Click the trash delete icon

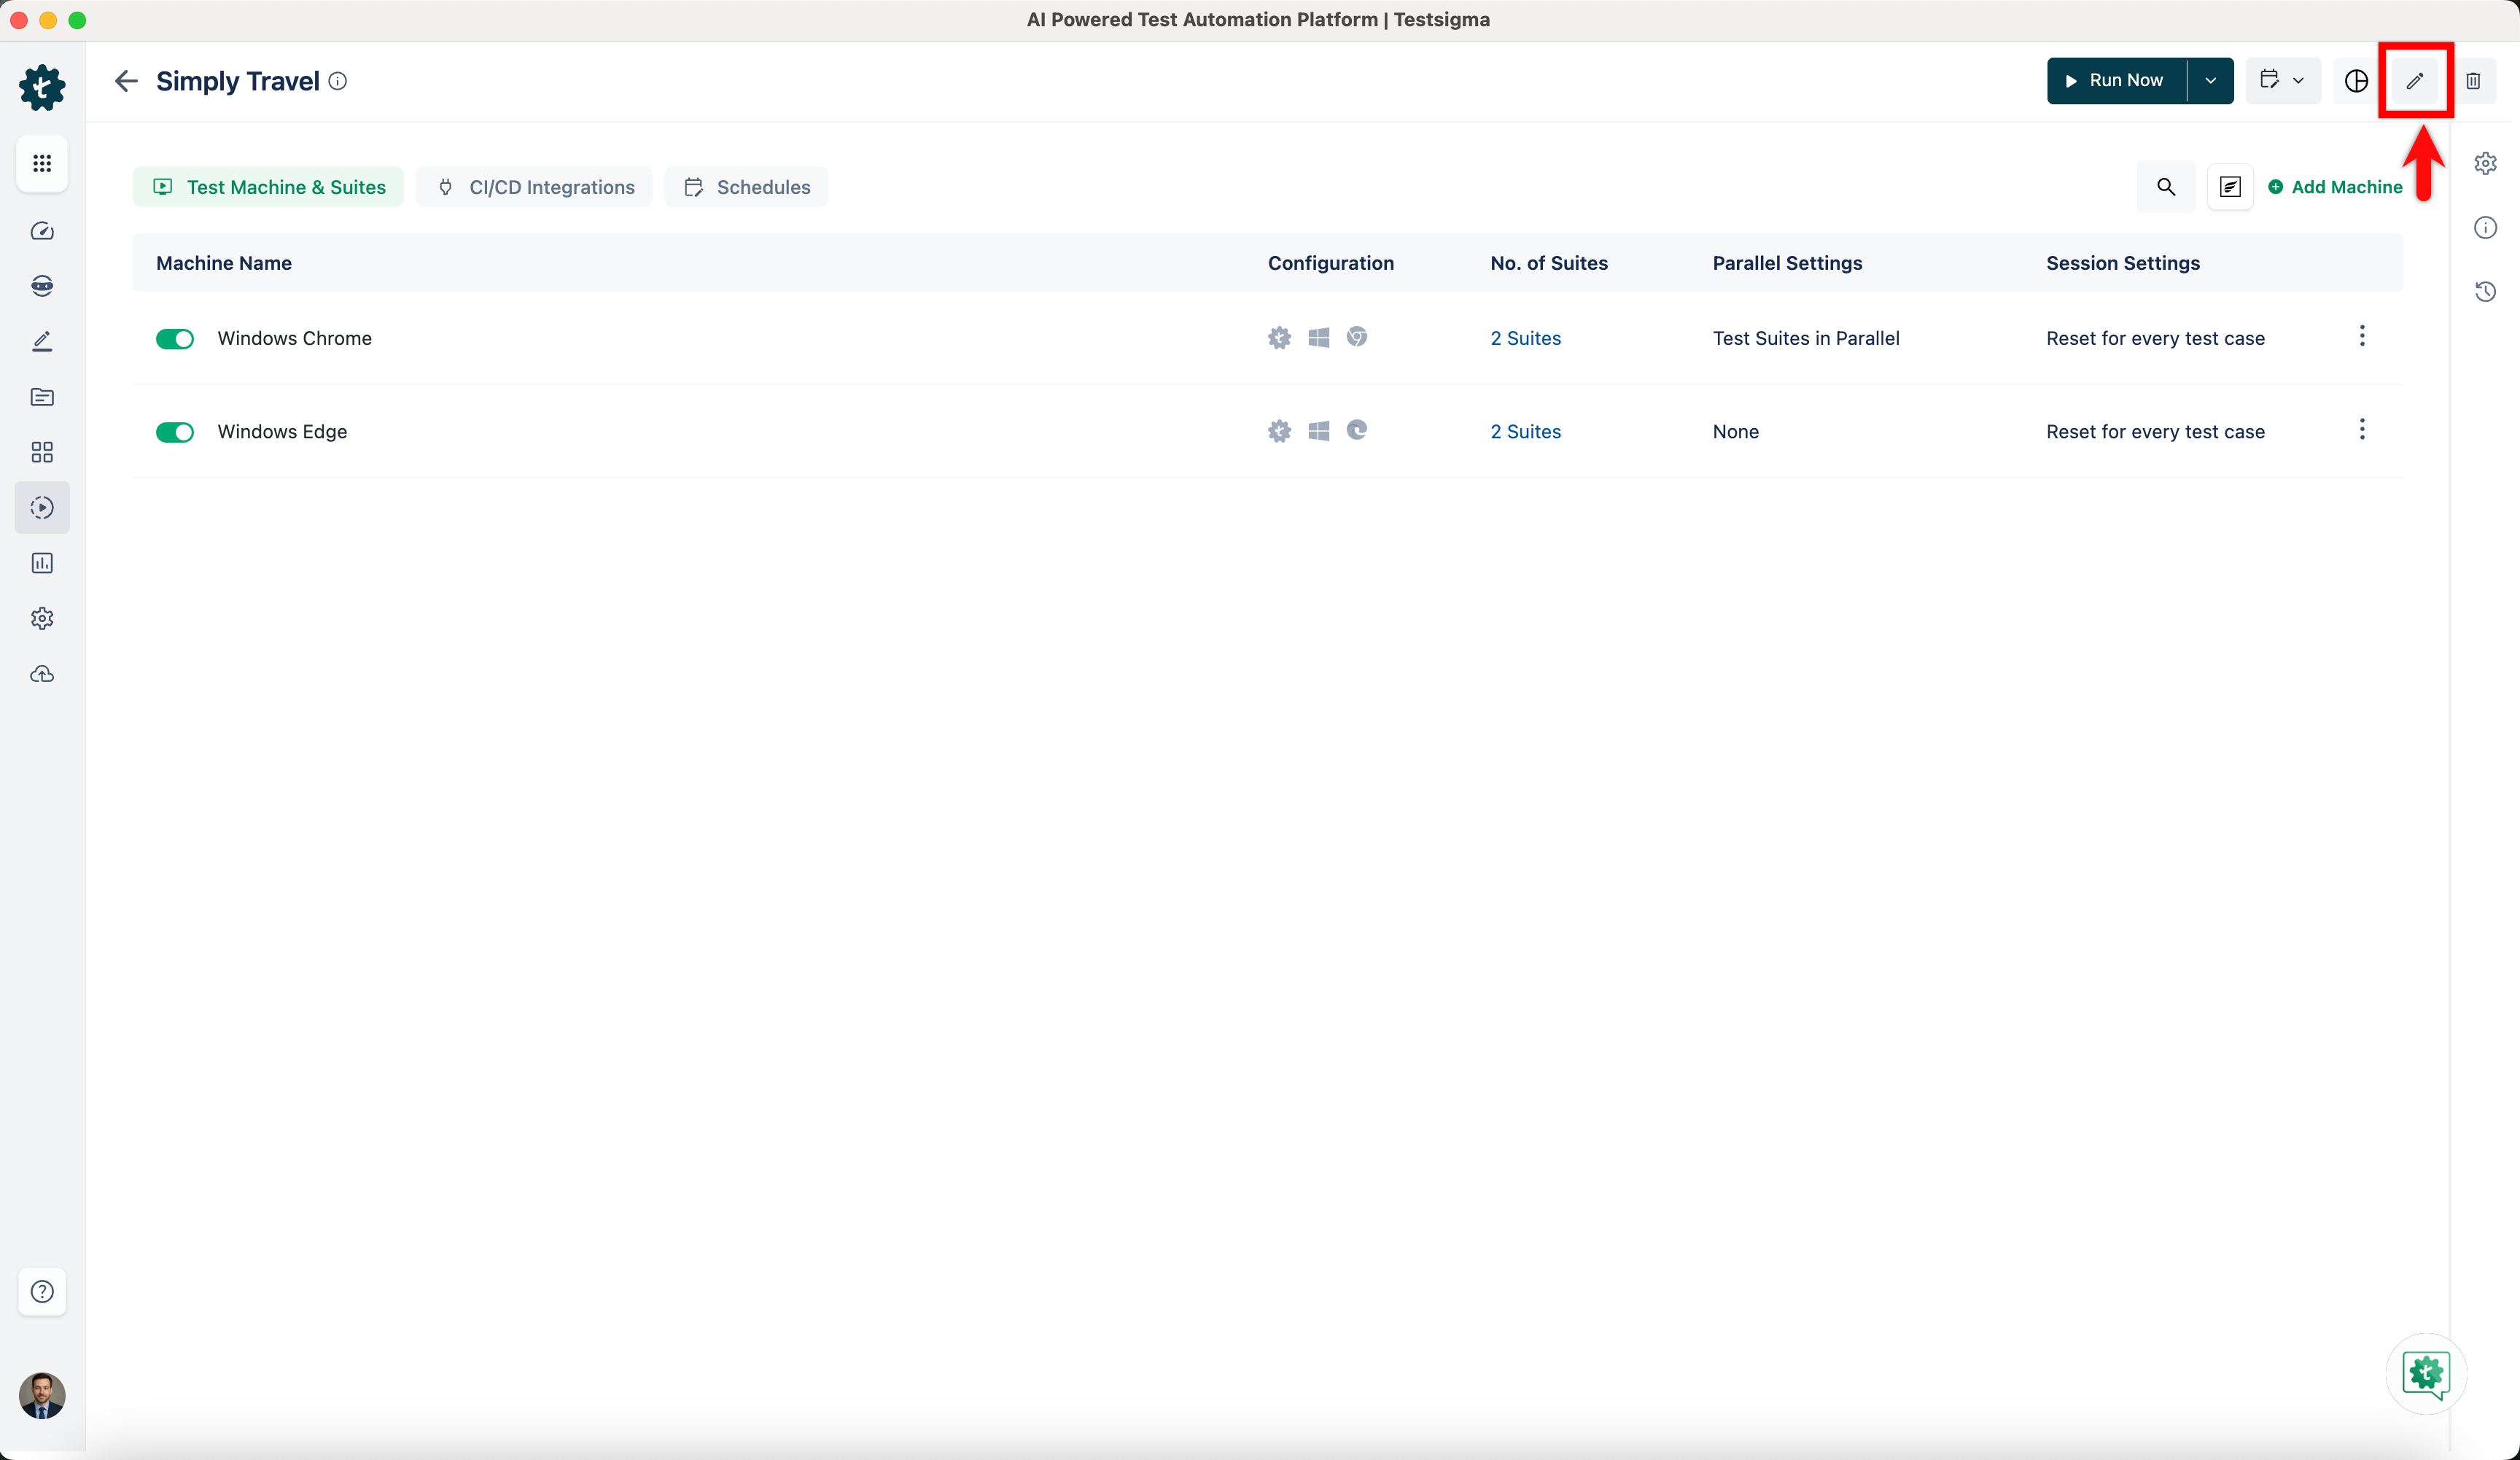[x=2473, y=81]
